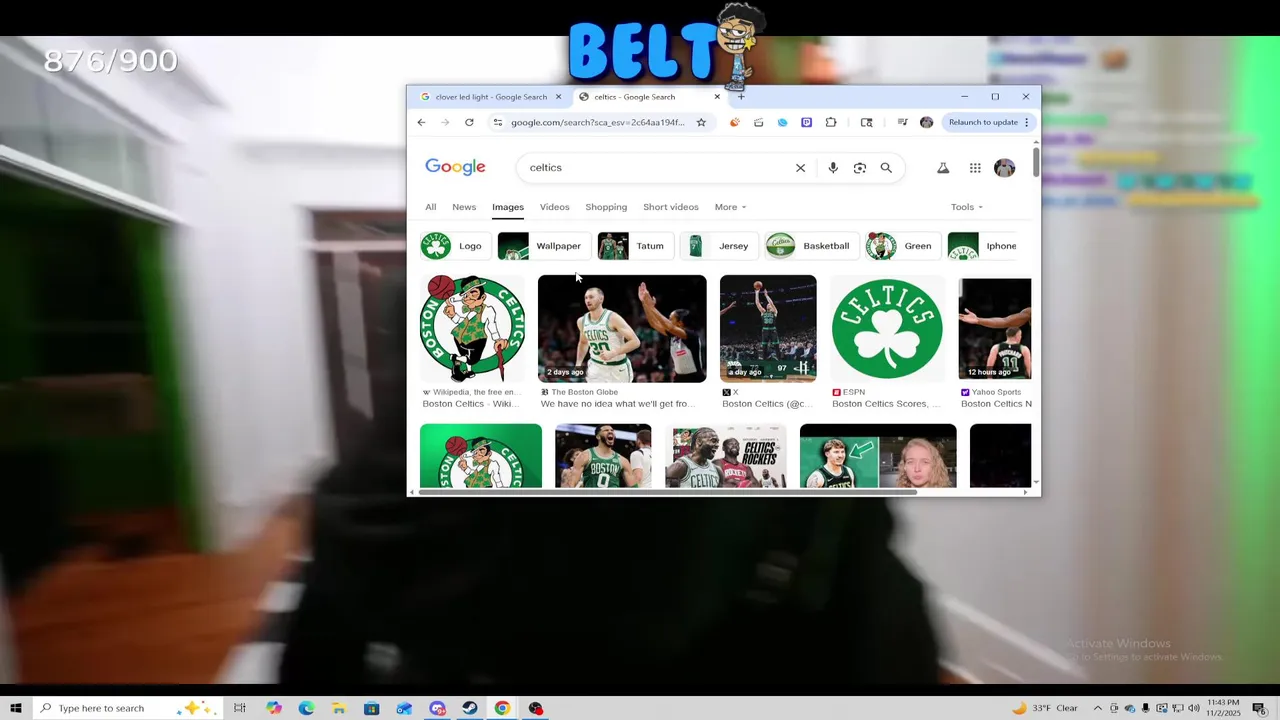The height and width of the screenshot is (720, 1280).
Task: Go to the Google logo home page
Action: tap(455, 167)
